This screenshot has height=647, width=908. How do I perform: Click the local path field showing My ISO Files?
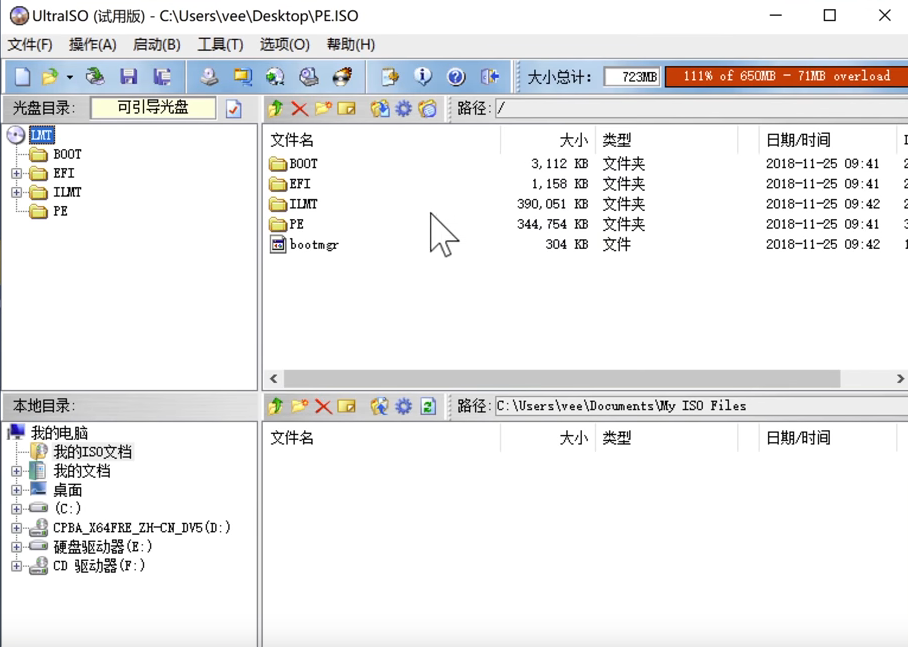(701, 406)
